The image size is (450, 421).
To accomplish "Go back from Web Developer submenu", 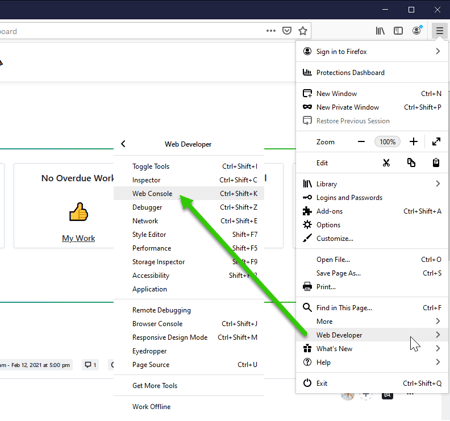I will [123, 144].
